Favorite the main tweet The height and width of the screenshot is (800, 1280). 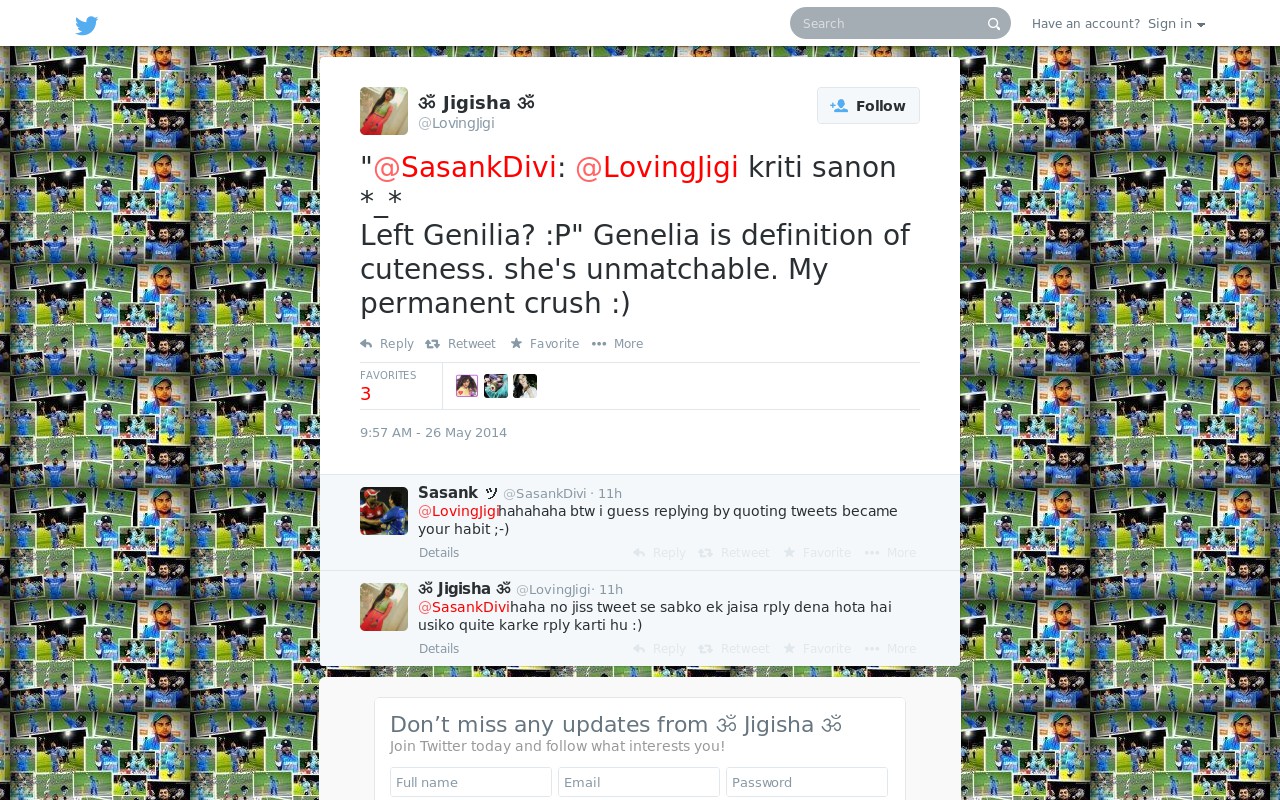[544, 344]
